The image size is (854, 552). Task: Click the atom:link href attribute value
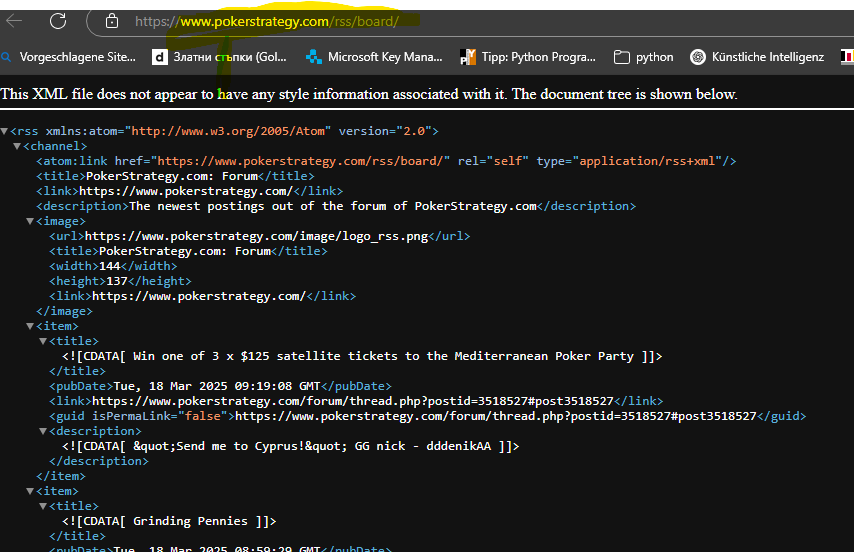pyautogui.click(x=301, y=161)
